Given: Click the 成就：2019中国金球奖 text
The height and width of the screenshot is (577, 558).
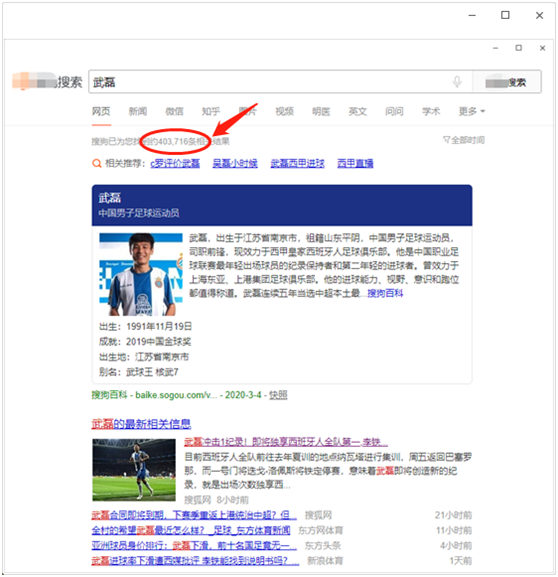Looking at the screenshot, I should click(145, 341).
